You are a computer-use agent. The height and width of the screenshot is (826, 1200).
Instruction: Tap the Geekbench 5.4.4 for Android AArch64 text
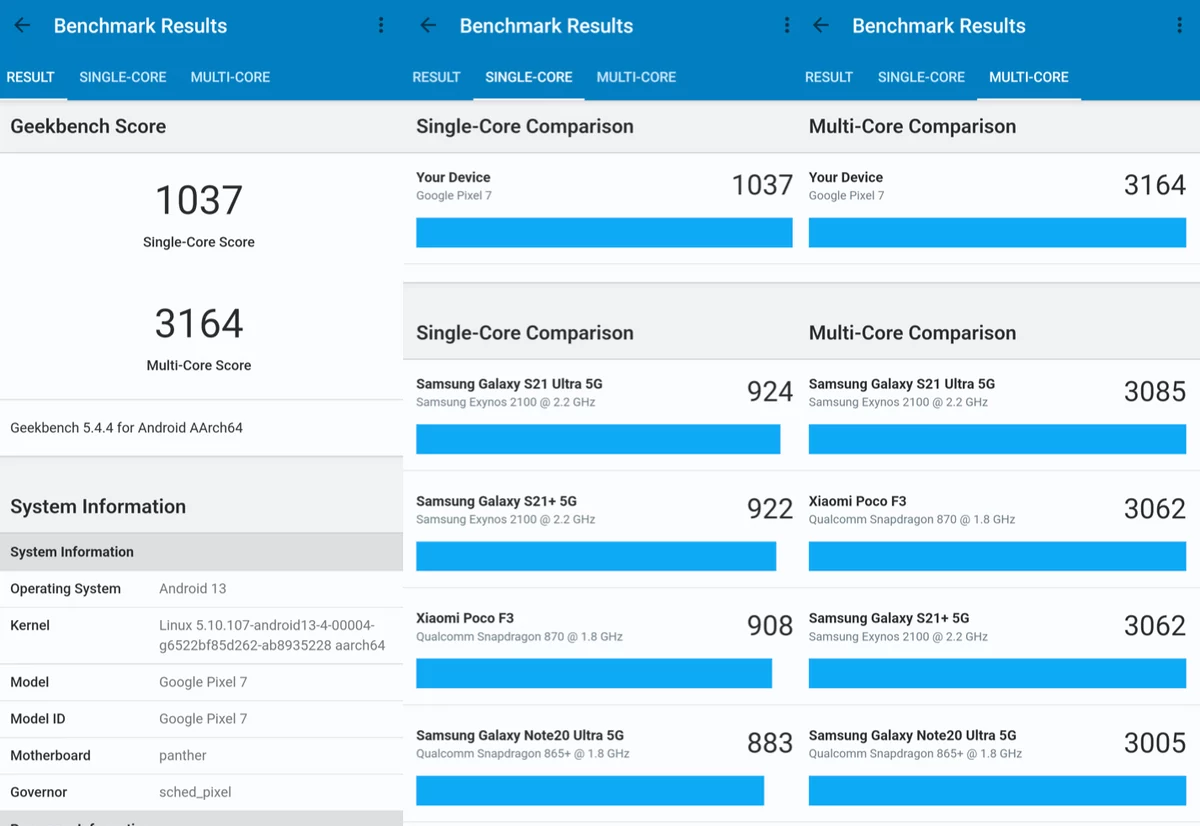coord(127,428)
